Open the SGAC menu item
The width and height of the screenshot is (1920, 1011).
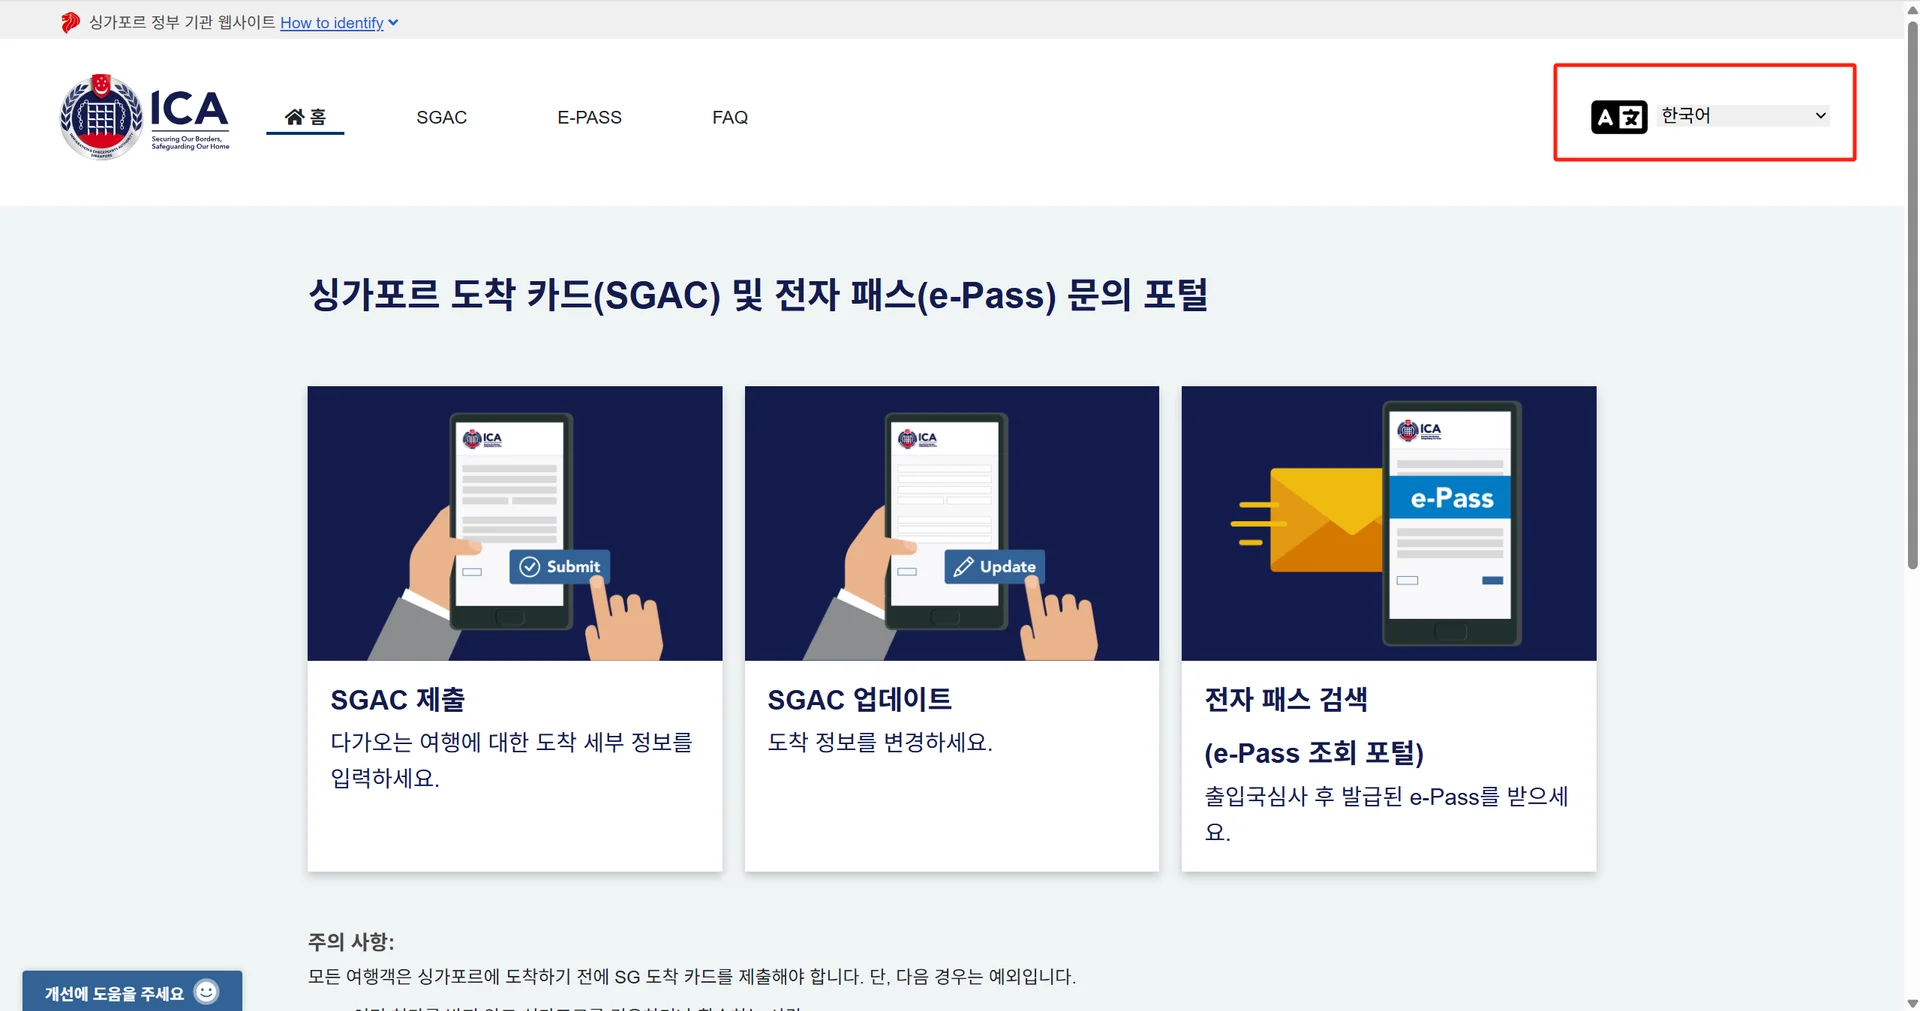click(442, 117)
